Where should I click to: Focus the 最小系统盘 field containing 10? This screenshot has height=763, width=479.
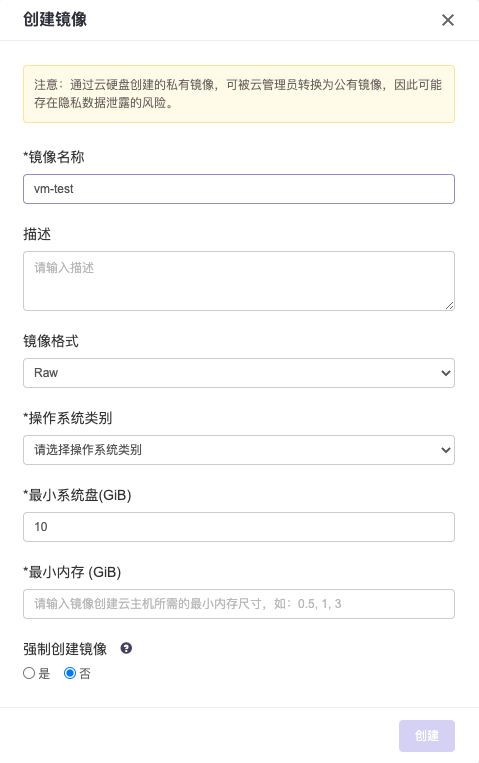(239, 527)
